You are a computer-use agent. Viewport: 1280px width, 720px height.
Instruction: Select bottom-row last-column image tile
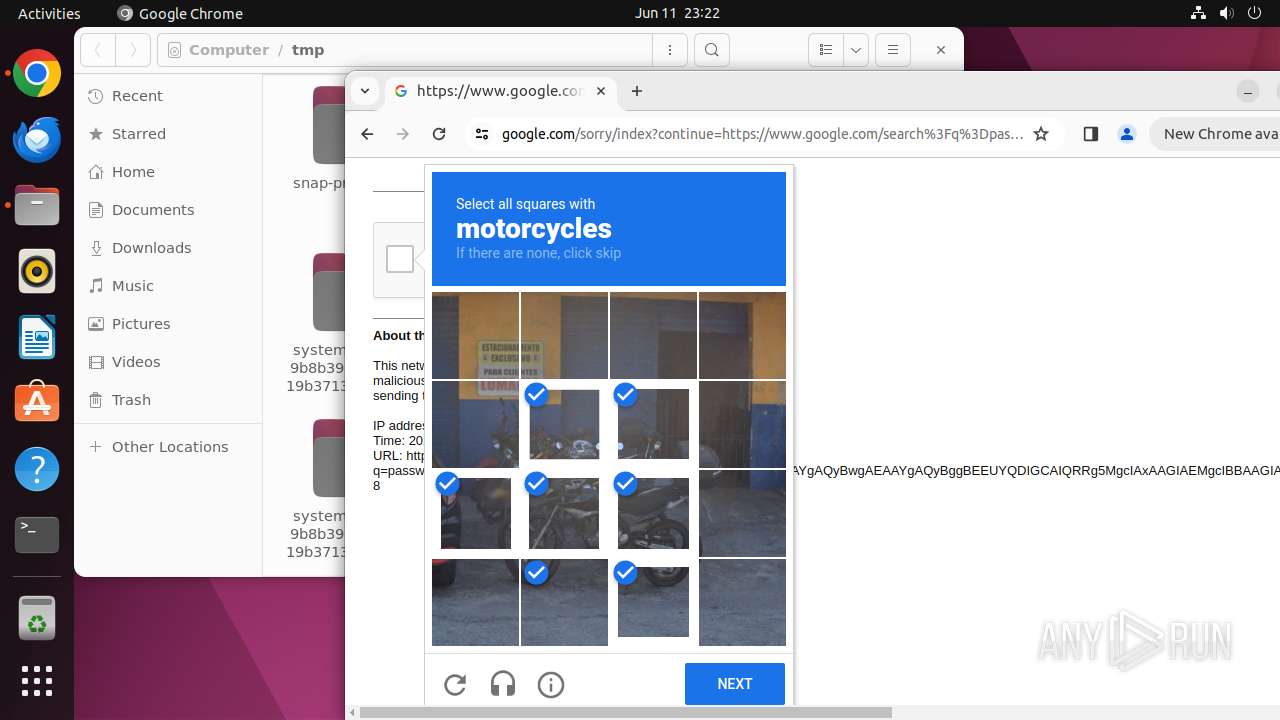tap(742, 602)
